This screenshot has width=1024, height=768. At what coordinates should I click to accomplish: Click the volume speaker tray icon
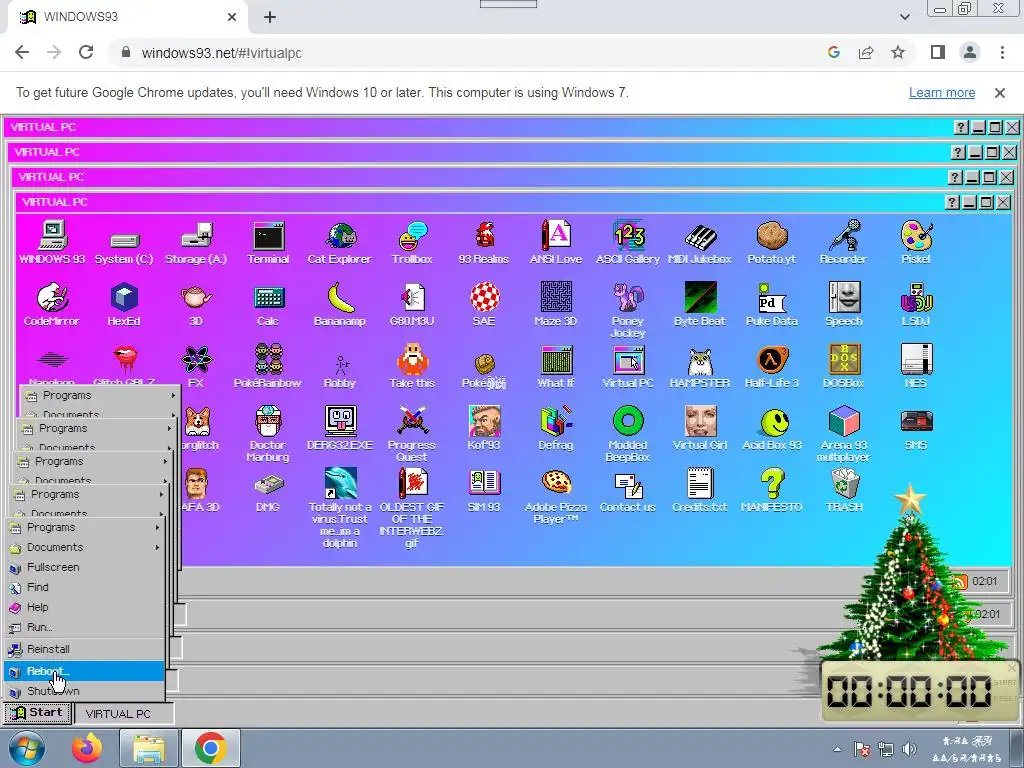[908, 749]
